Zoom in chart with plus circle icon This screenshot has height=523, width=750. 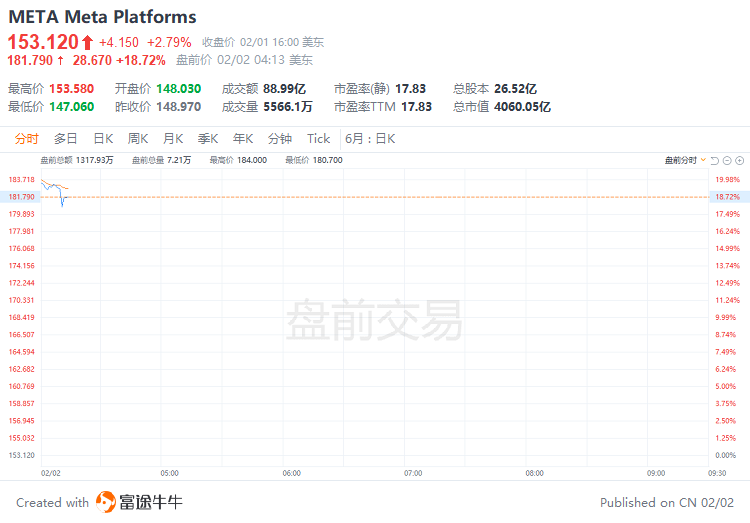pos(739,160)
